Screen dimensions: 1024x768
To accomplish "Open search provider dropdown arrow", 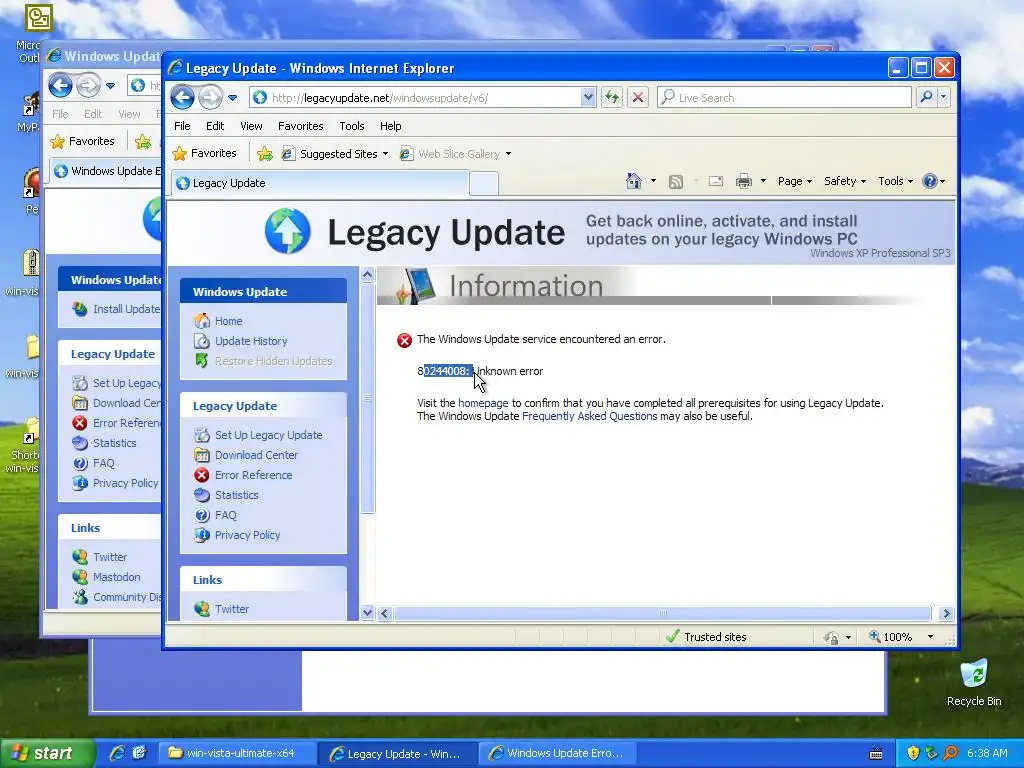I will click(944, 97).
